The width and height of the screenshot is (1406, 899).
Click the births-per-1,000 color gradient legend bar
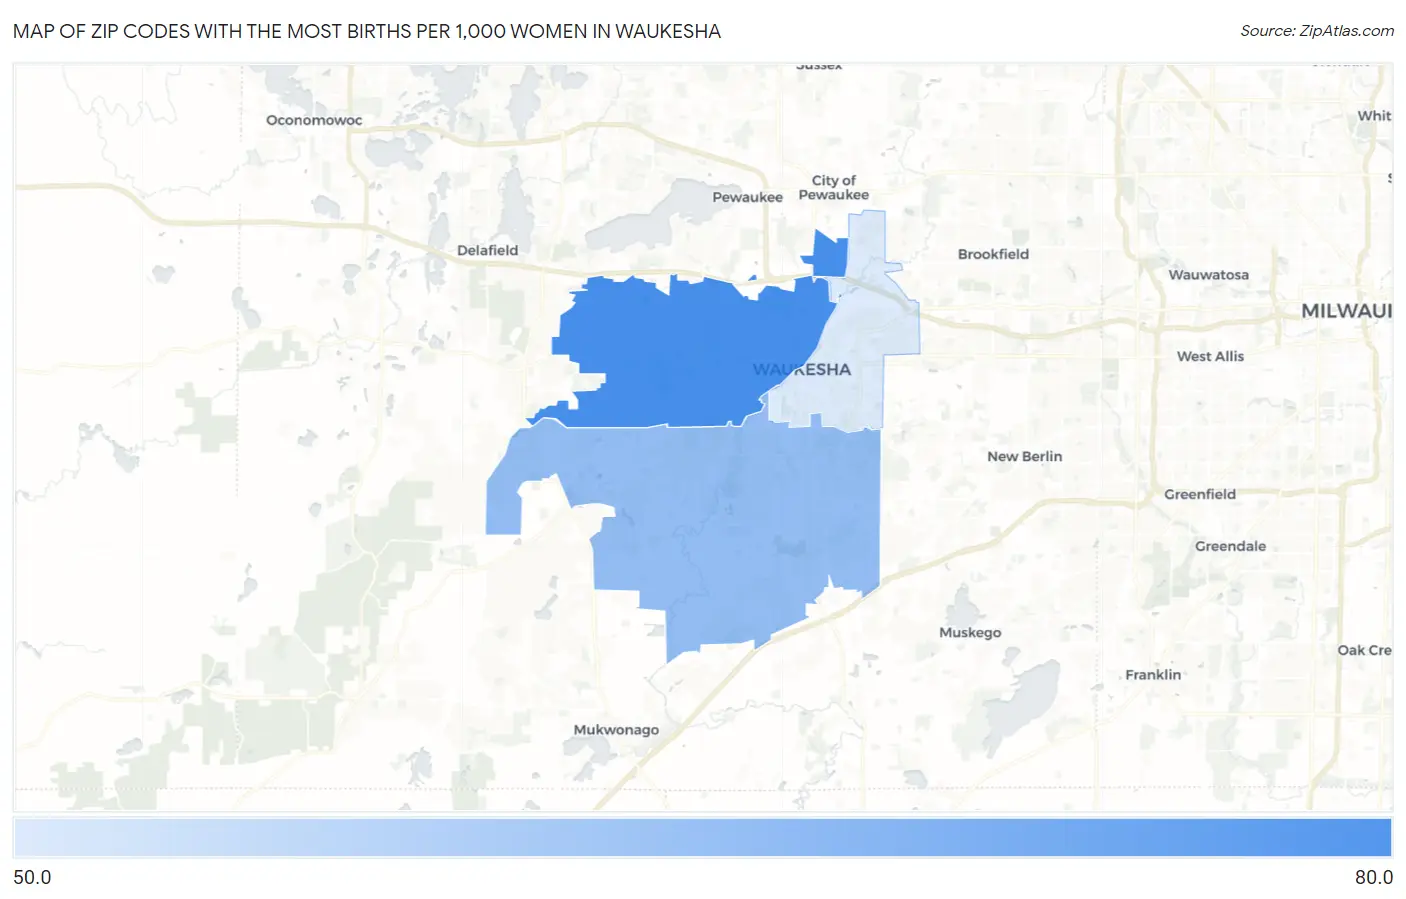pyautogui.click(x=702, y=838)
